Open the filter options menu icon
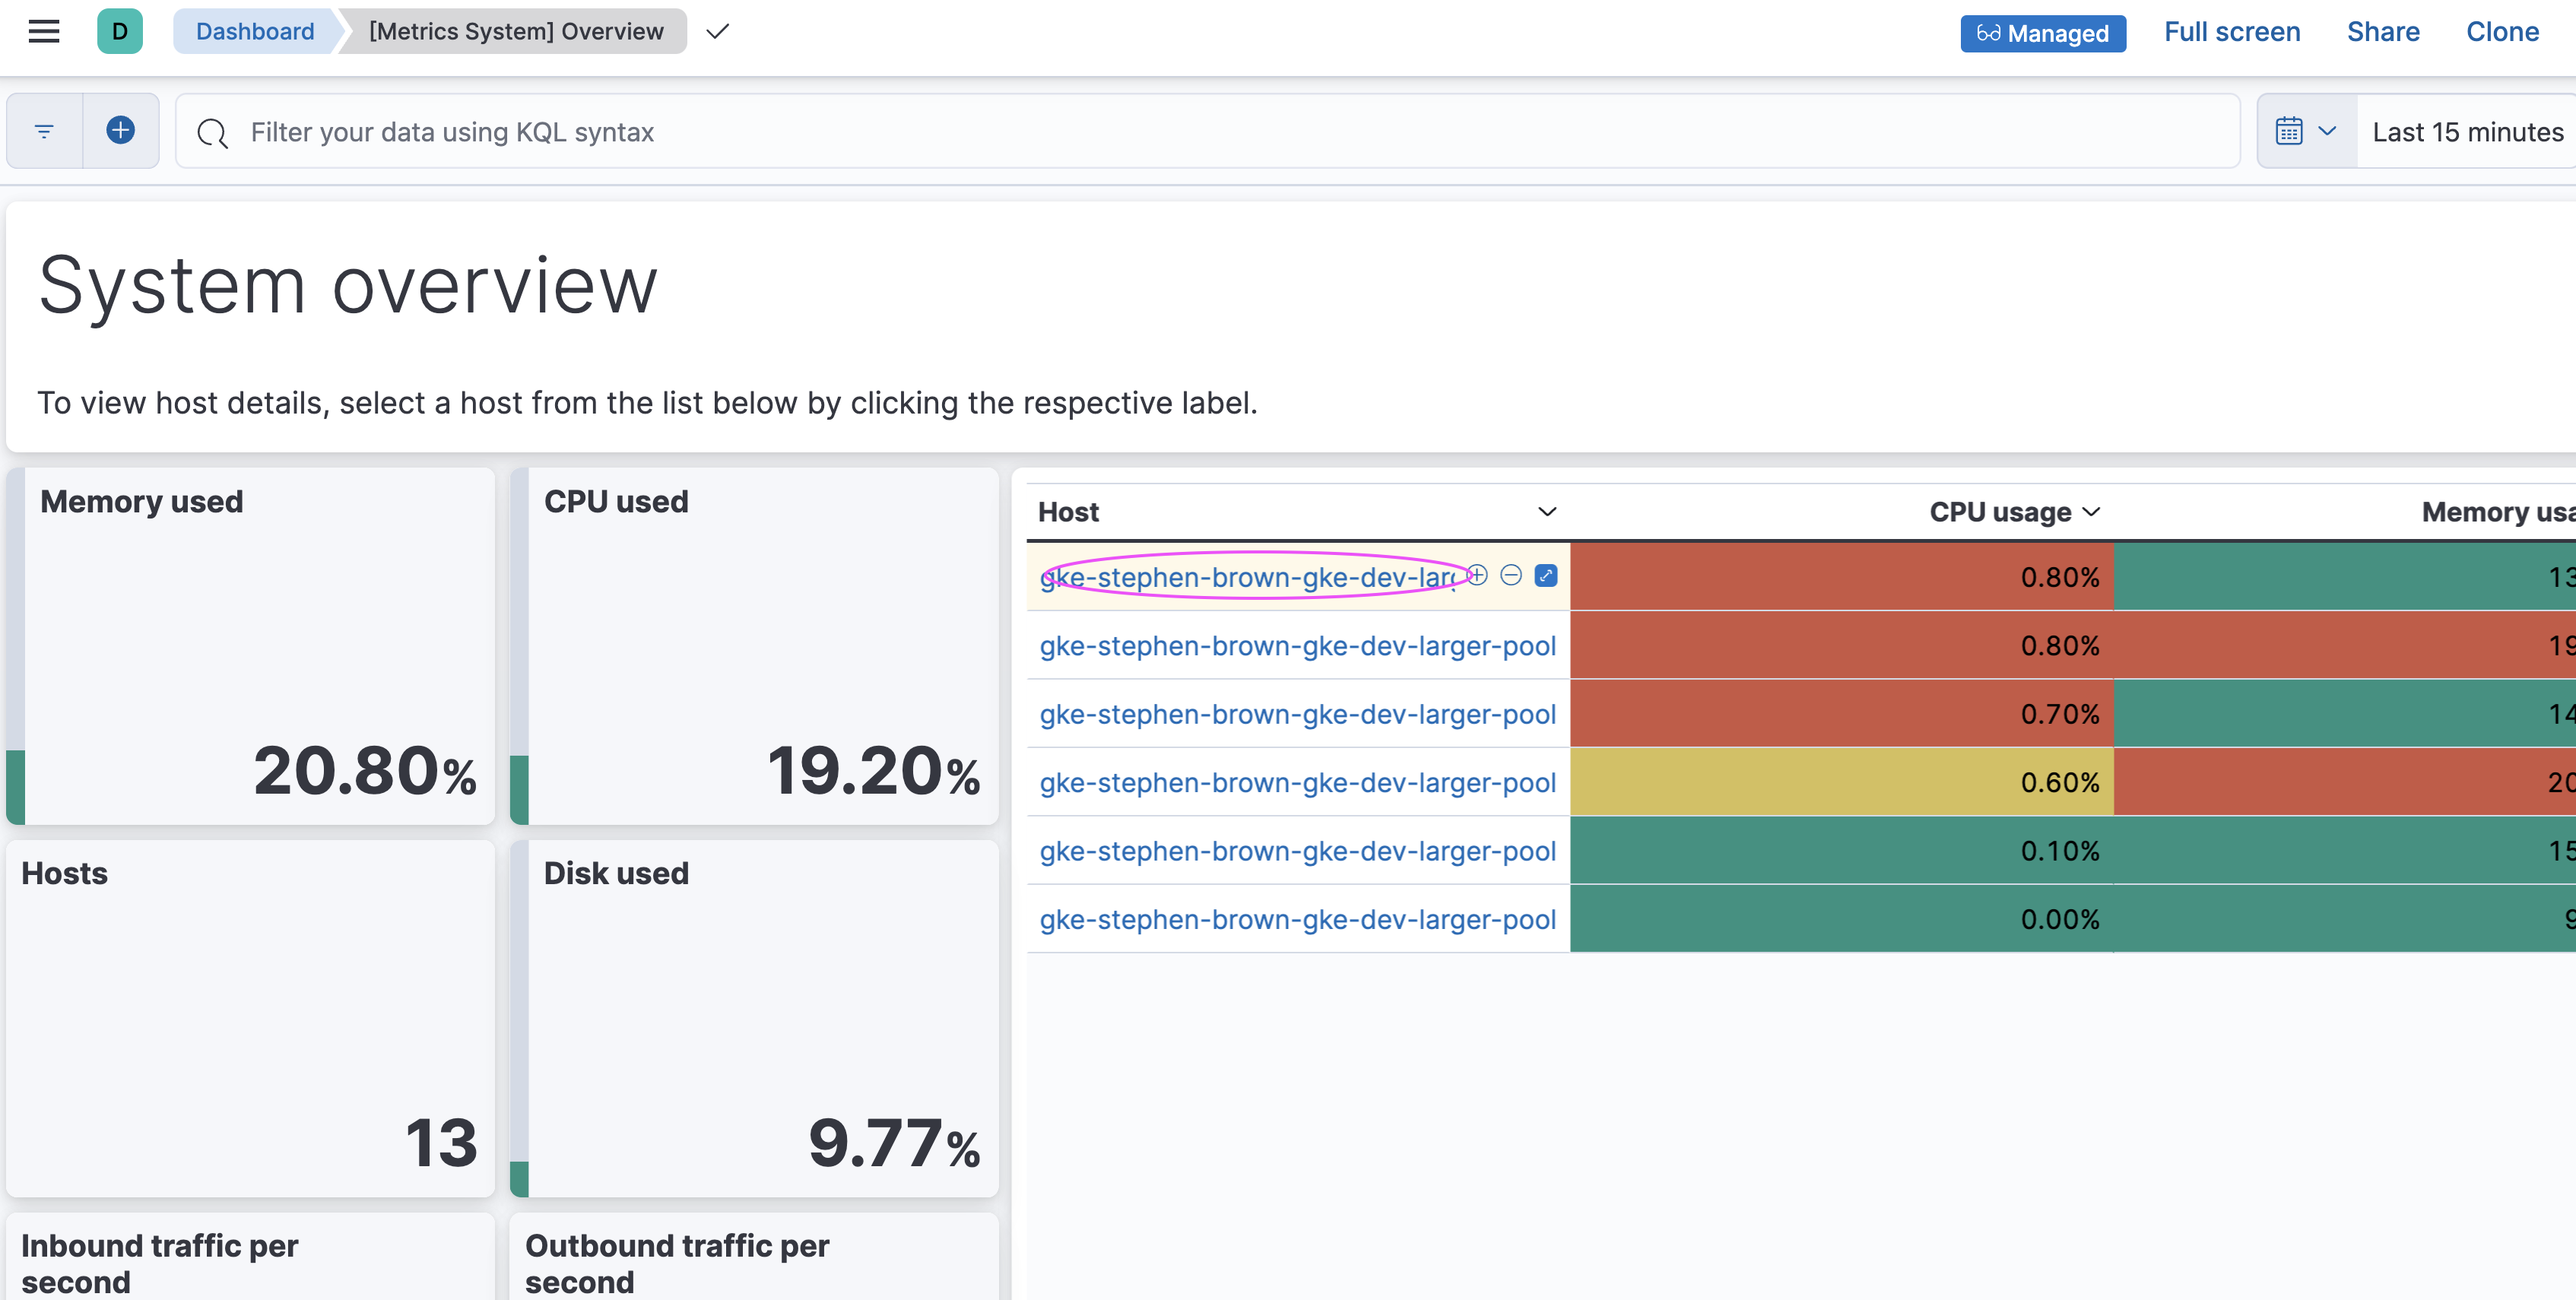 (x=44, y=131)
